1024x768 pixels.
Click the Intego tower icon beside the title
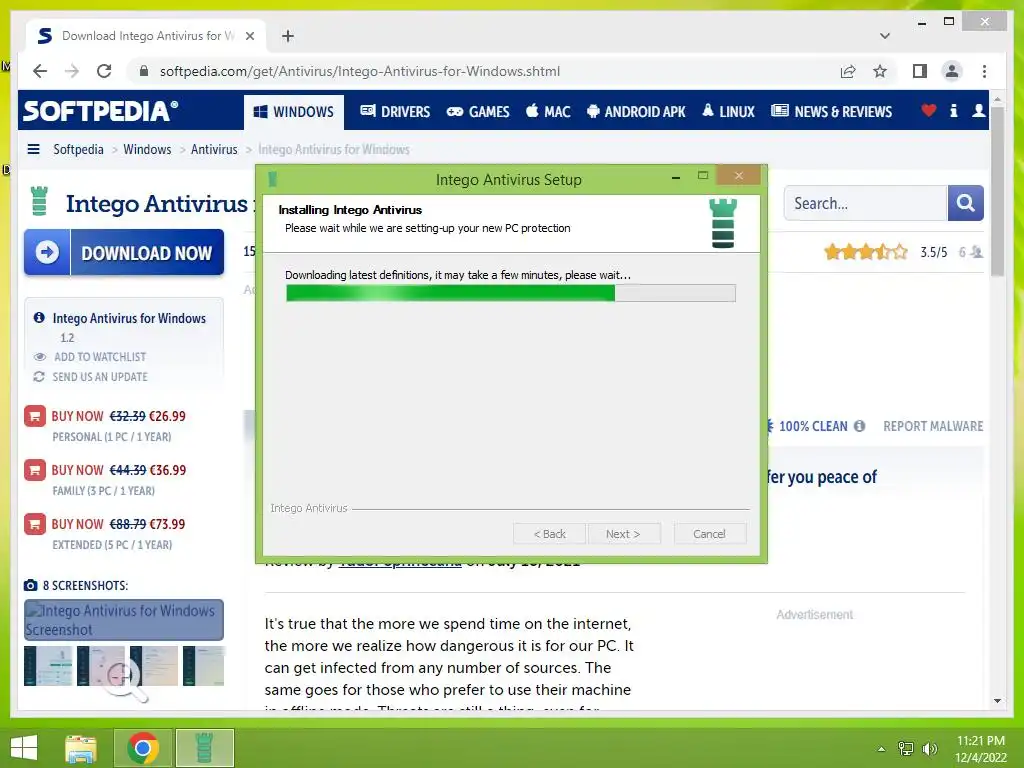40,201
